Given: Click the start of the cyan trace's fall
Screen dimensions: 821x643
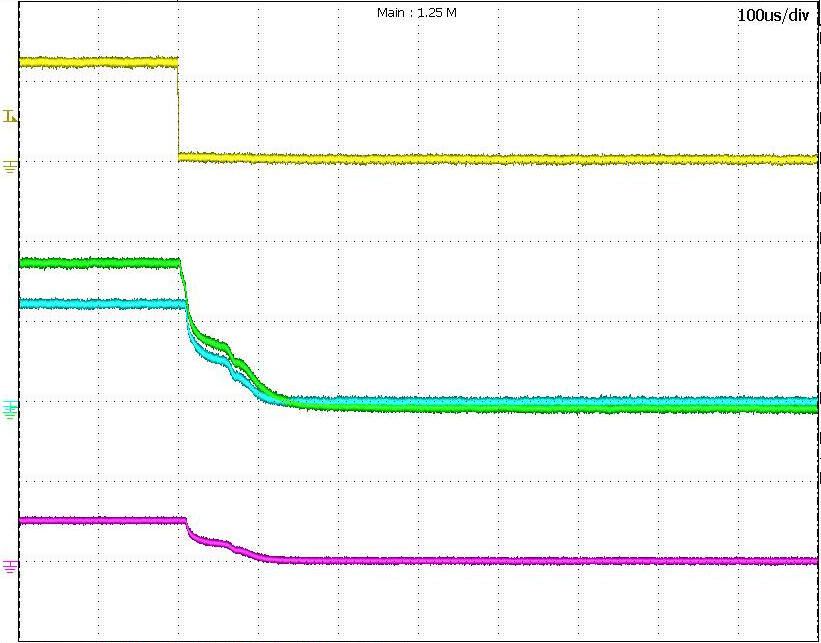Looking at the screenshot, I should click(x=186, y=305).
